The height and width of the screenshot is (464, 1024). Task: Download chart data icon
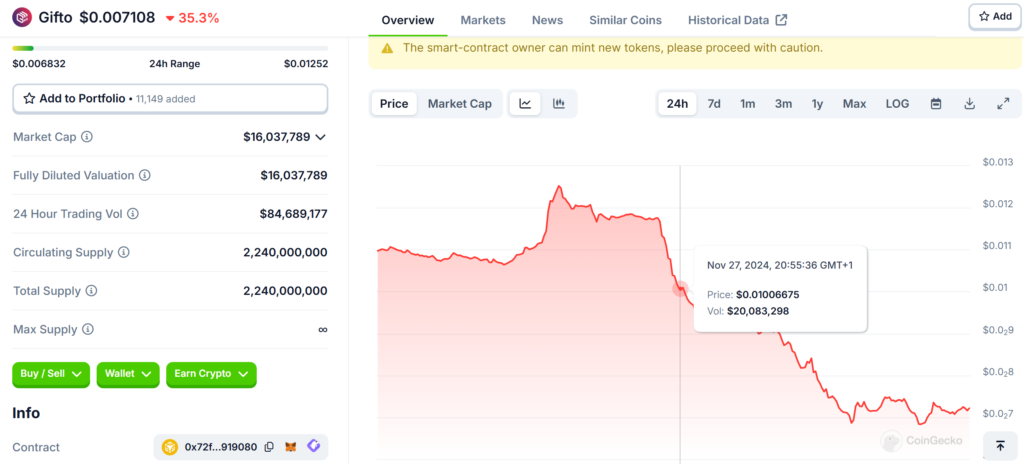pyautogui.click(x=970, y=103)
